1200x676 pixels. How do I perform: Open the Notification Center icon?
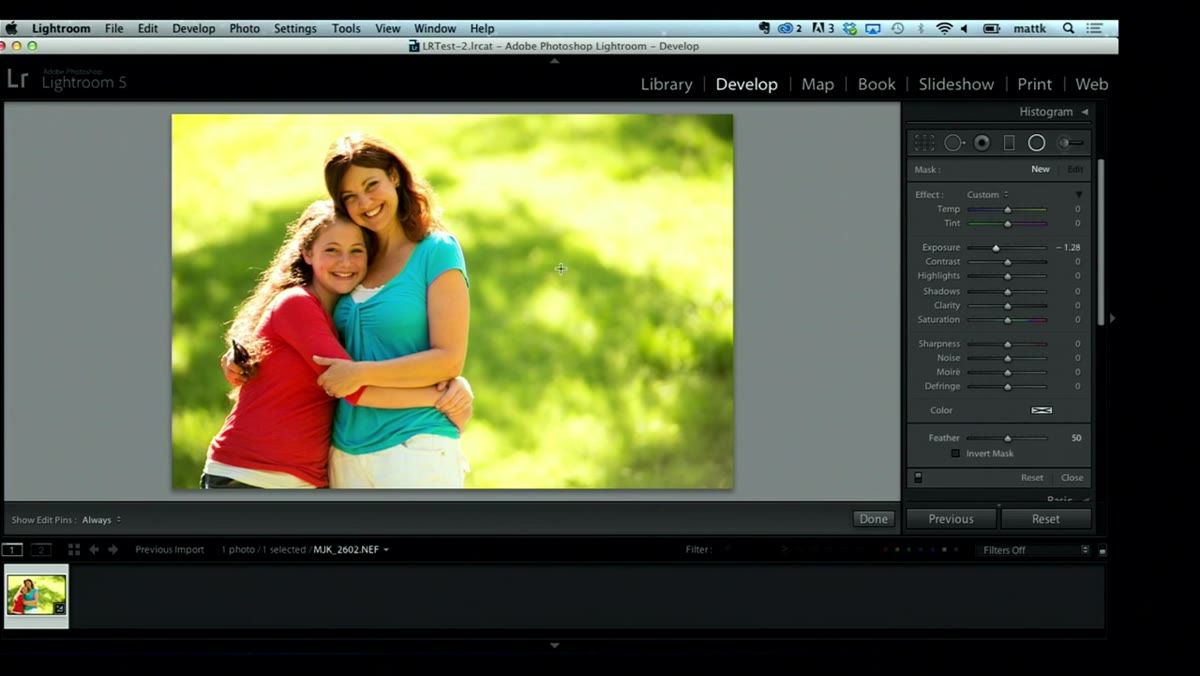coord(1095,28)
